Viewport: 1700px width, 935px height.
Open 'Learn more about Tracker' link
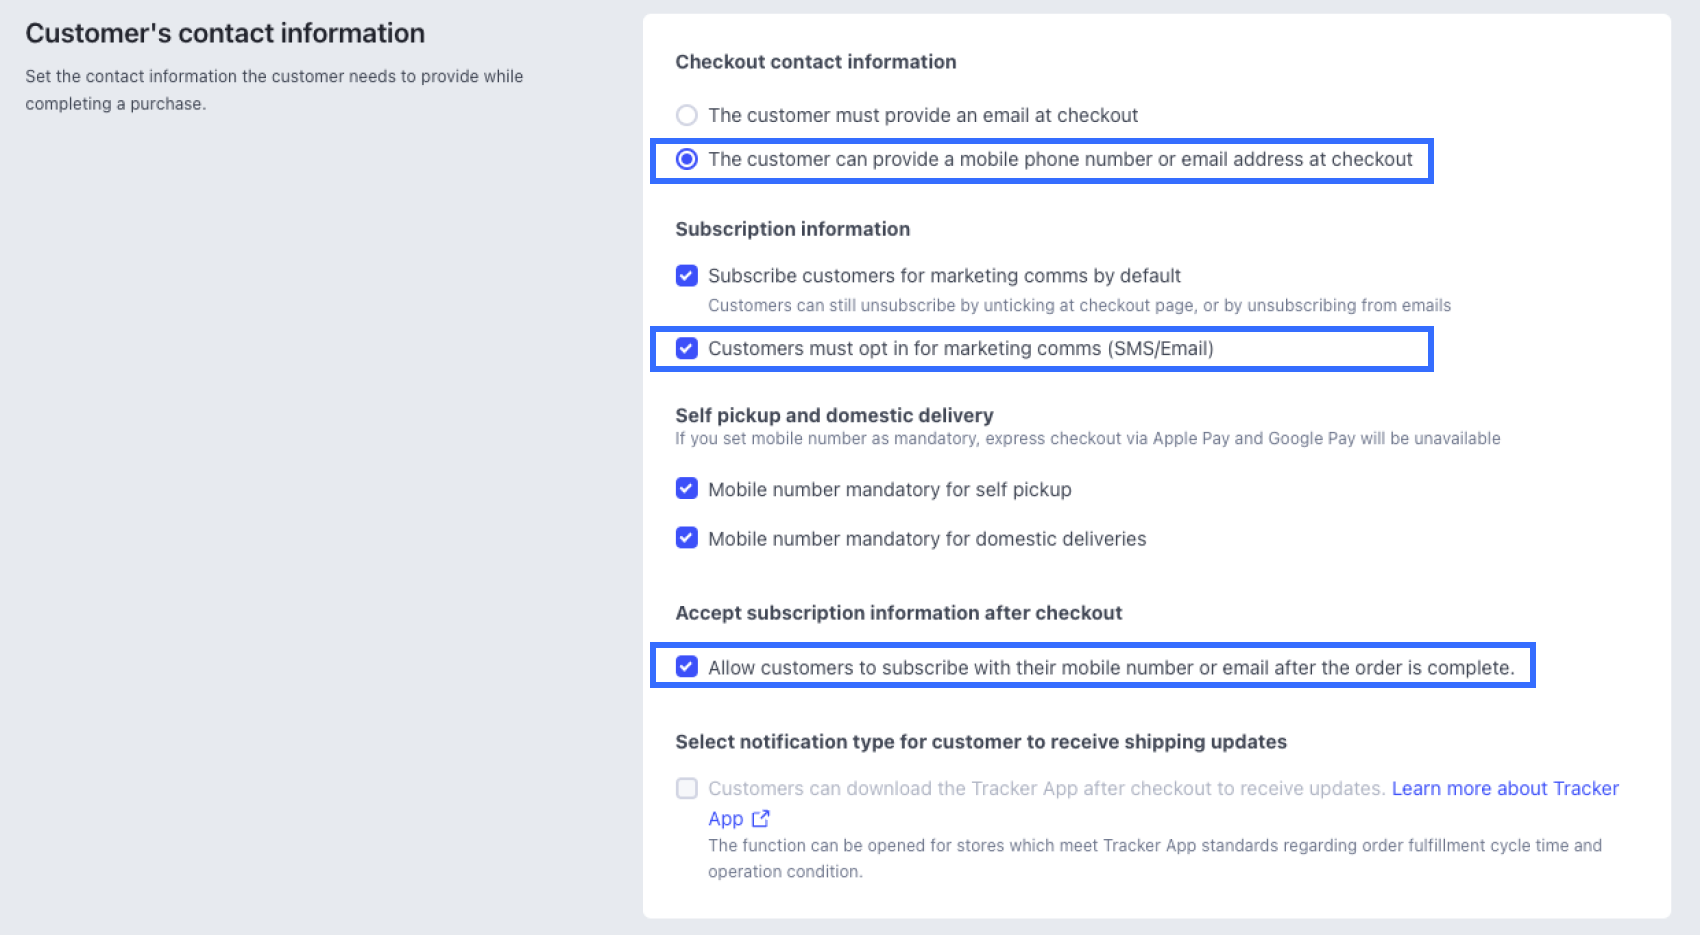point(1505,788)
